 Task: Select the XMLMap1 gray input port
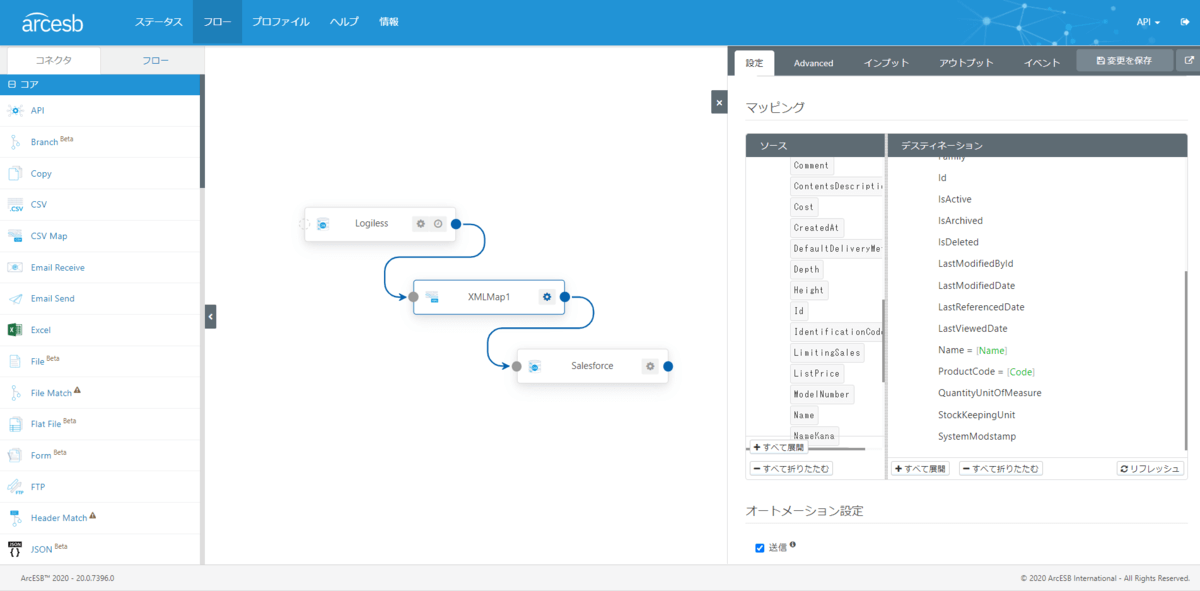click(x=413, y=297)
